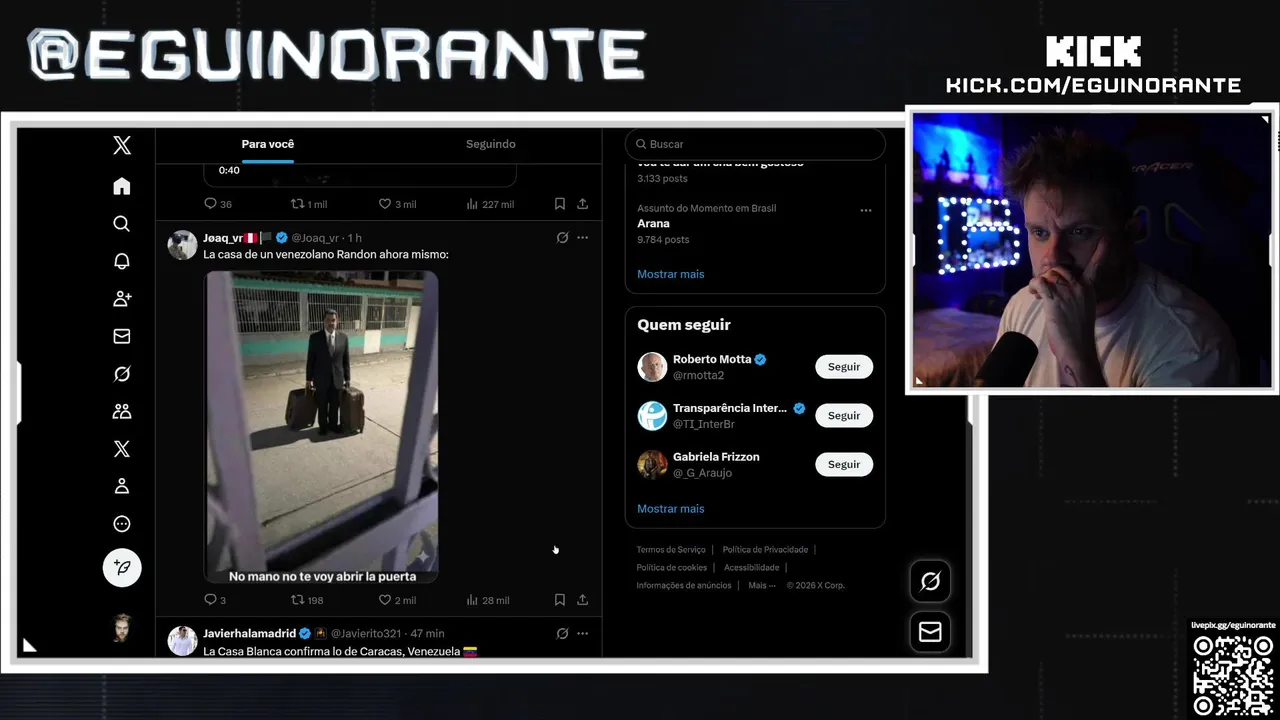Open Javierhalamadrid profile avatar
Image resolution: width=1280 pixels, height=720 pixels.
(182, 640)
